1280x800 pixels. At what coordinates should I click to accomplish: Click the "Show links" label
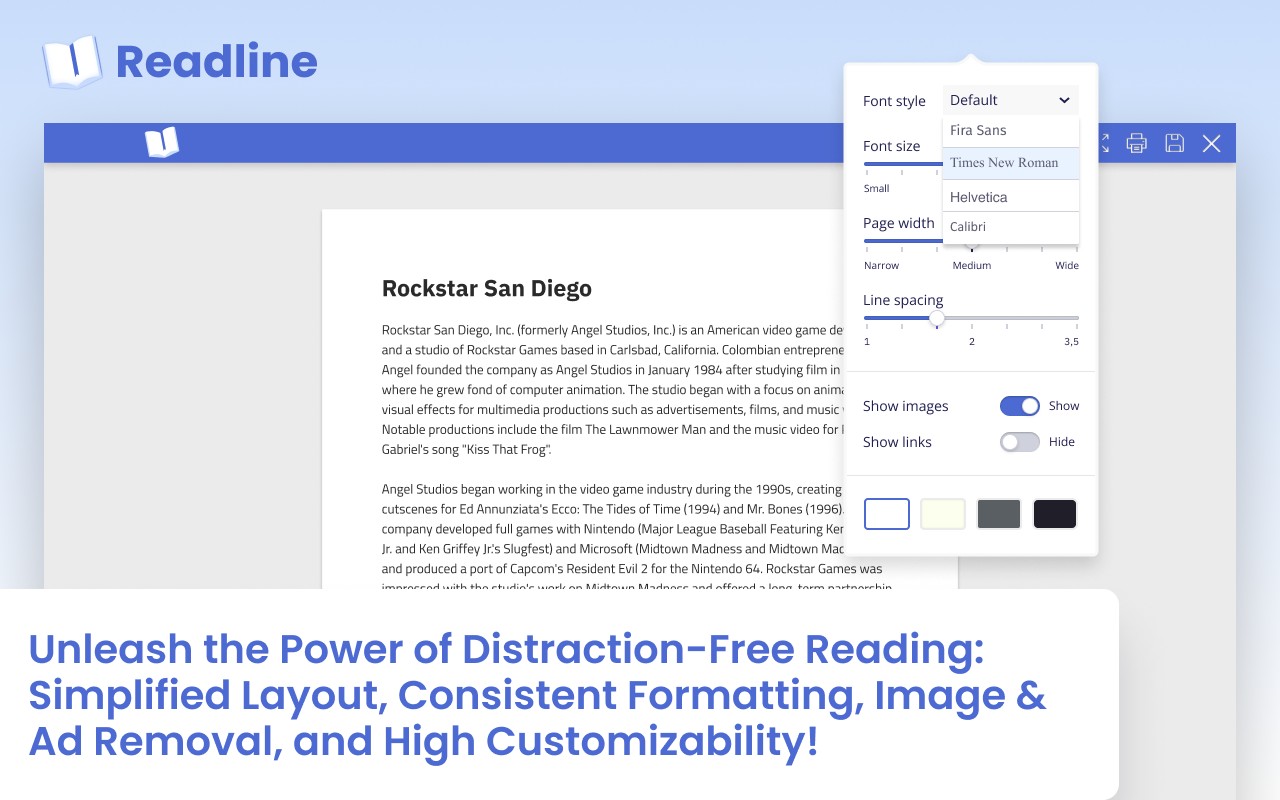click(897, 442)
